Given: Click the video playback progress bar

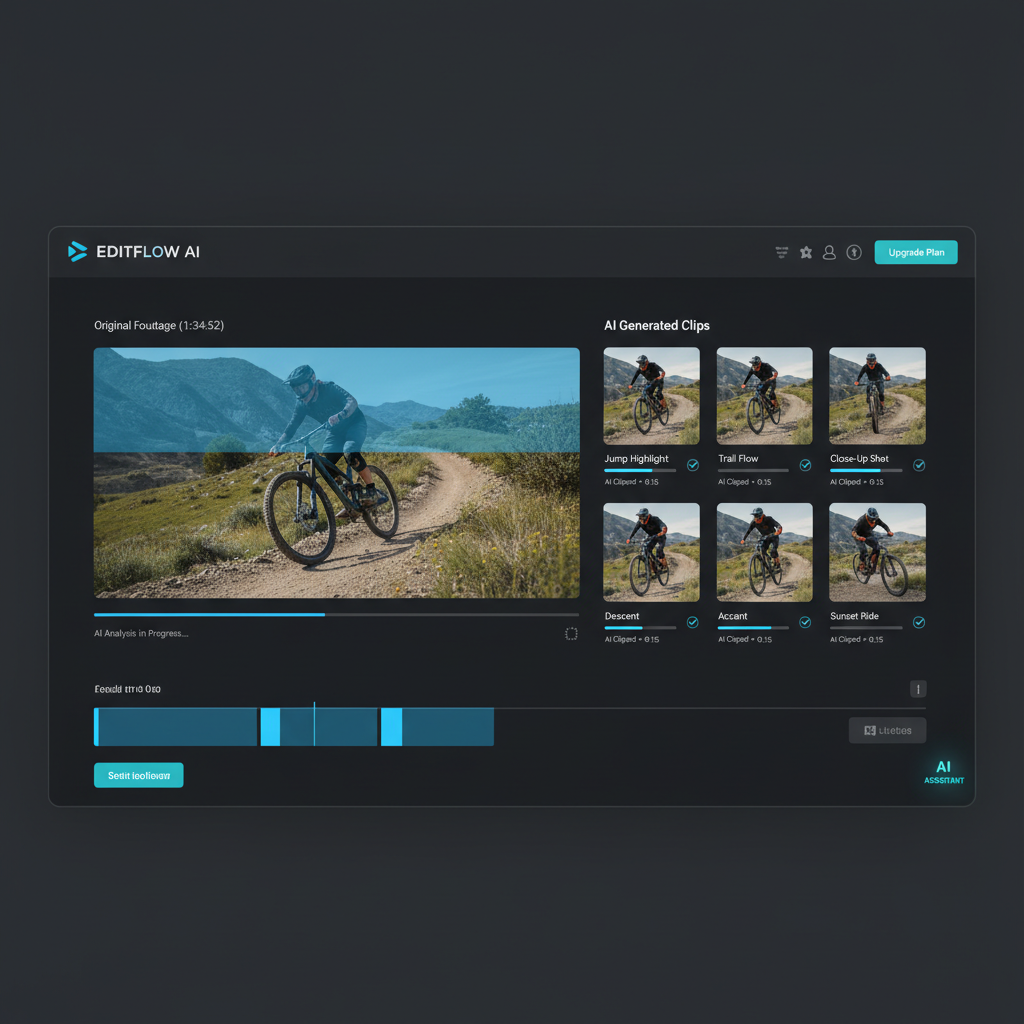Looking at the screenshot, I should tap(336, 615).
